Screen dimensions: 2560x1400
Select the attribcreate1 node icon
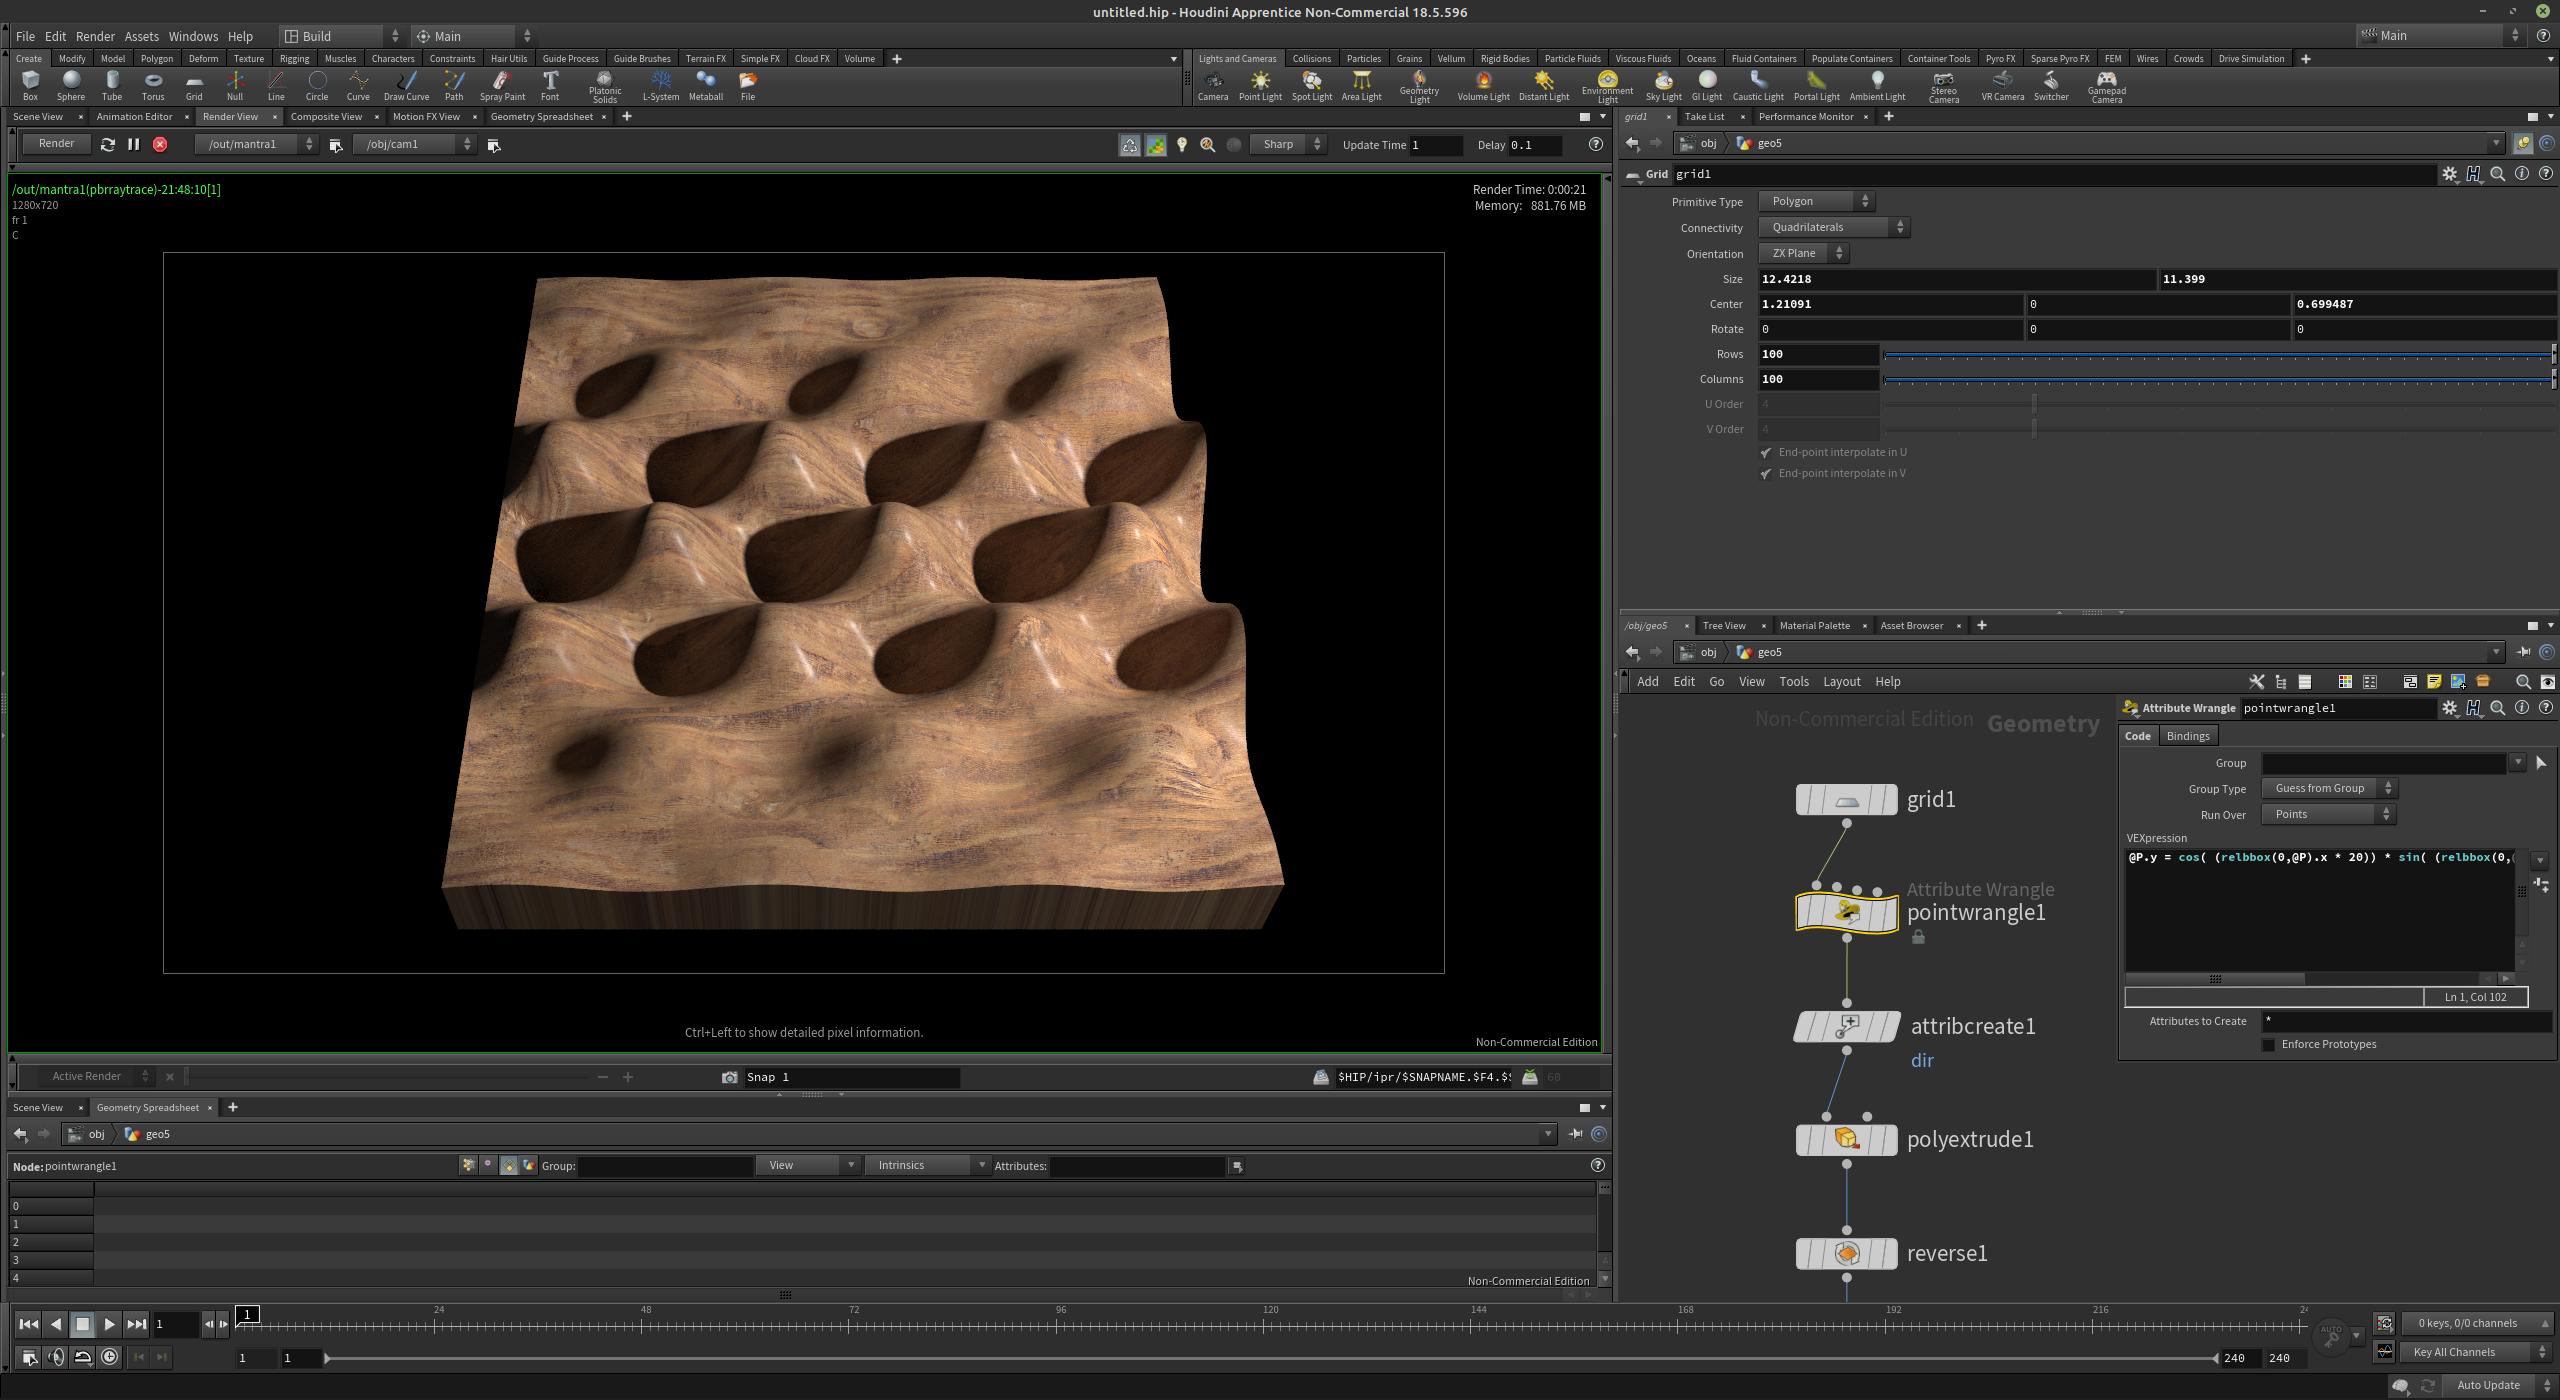1846,1026
